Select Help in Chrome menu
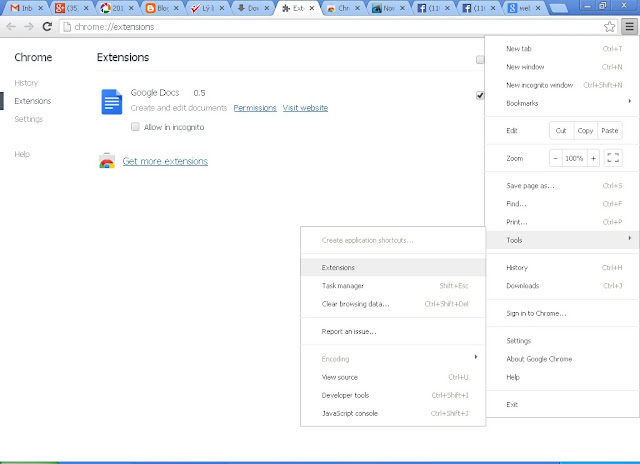Image resolution: width=640 pixels, height=464 pixels. 562,377
